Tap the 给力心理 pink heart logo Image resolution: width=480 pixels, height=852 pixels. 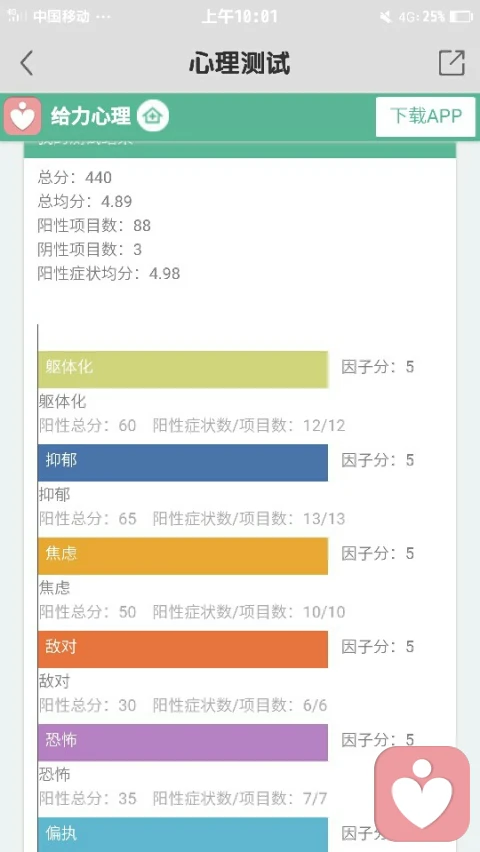point(22,116)
